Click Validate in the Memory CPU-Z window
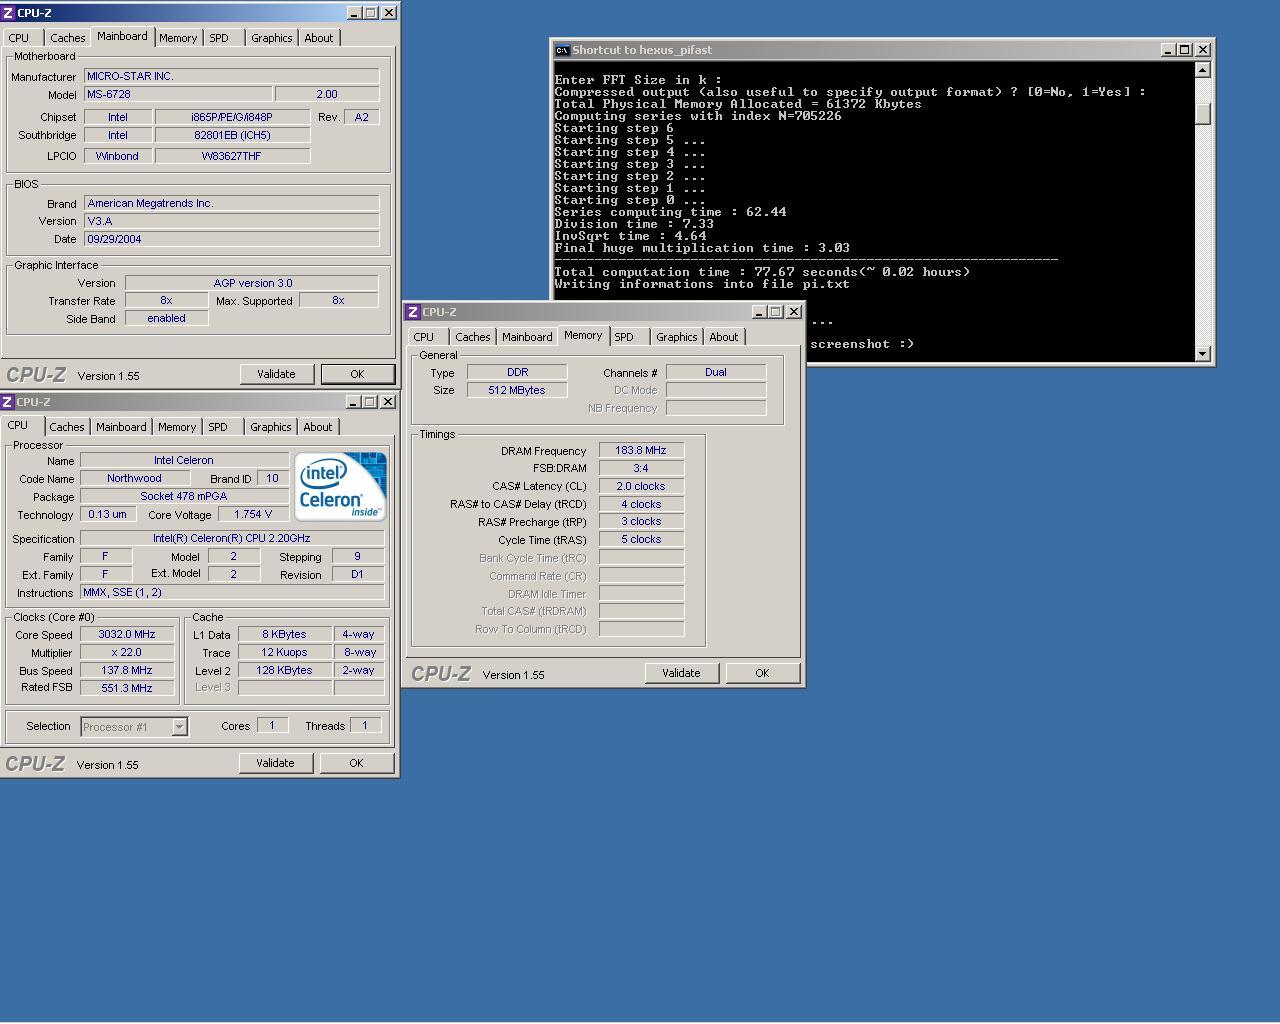Image resolution: width=1280 pixels, height=1024 pixels. [x=681, y=673]
